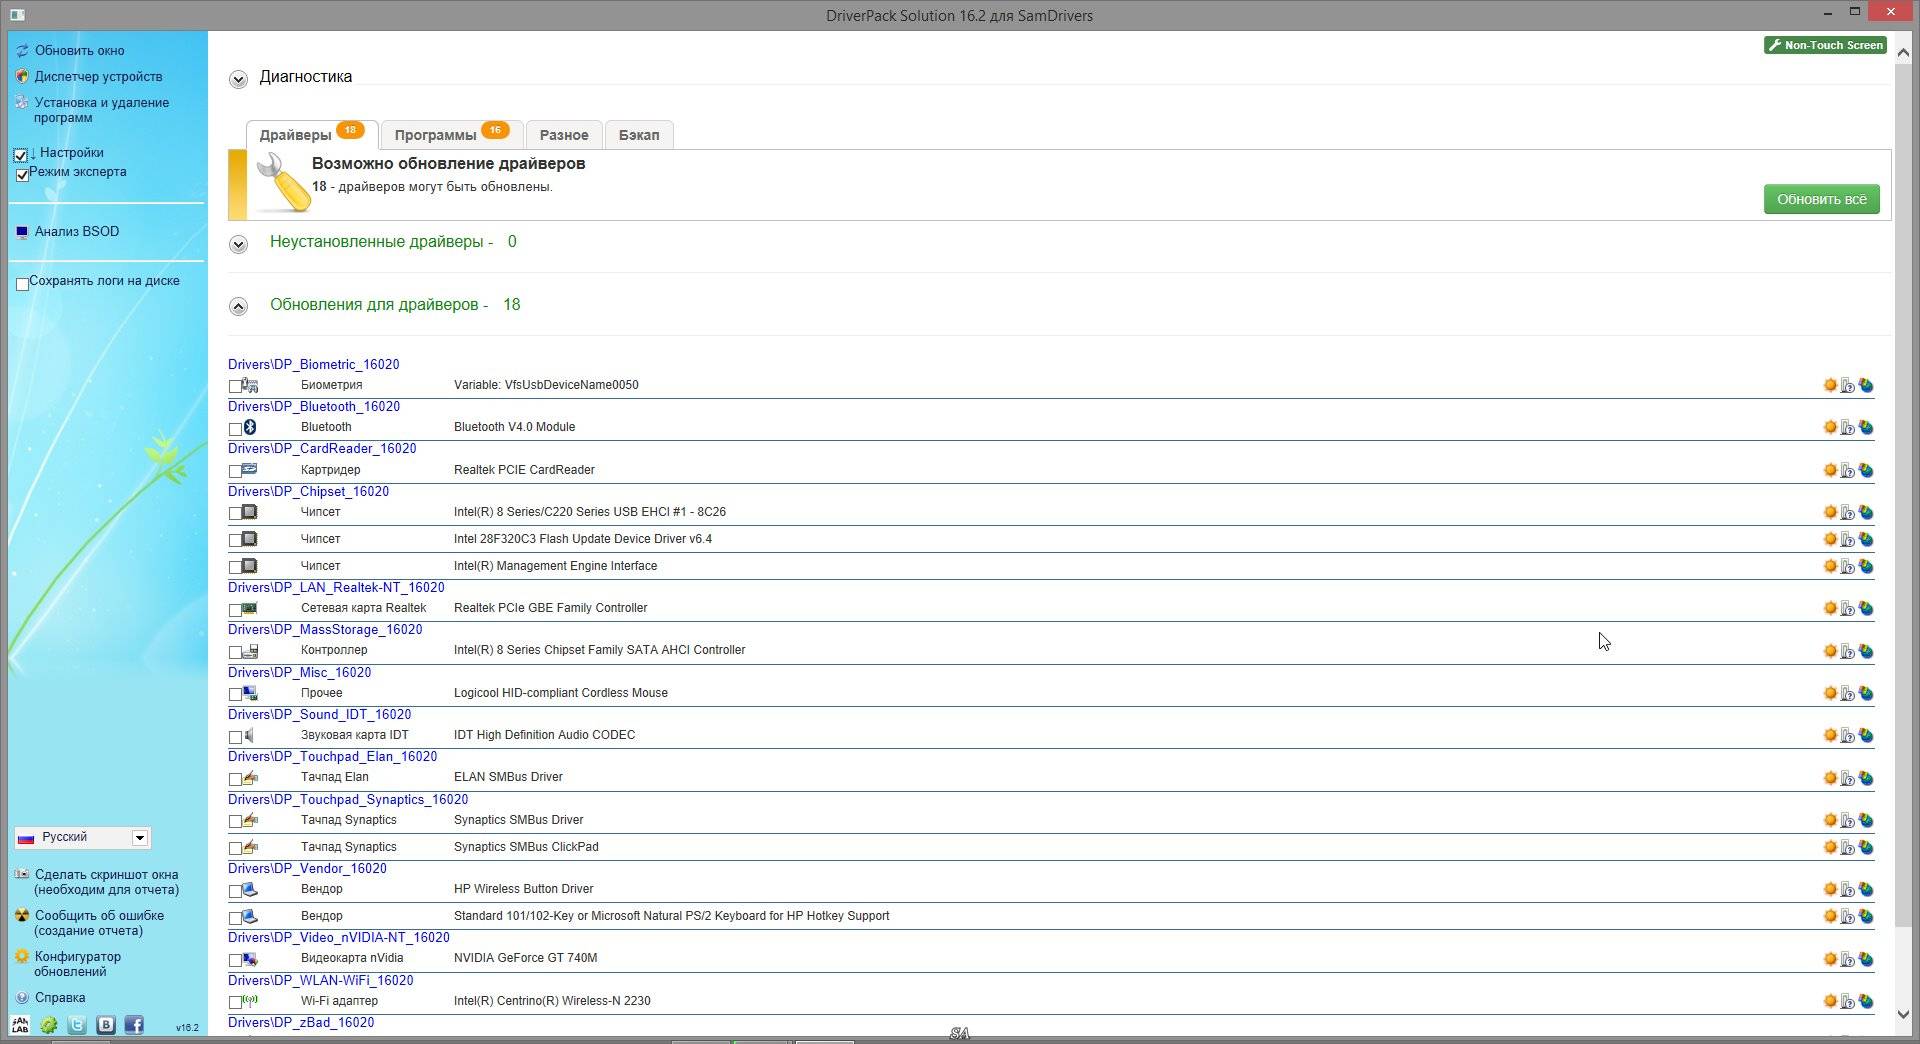Viewport: 1920px width, 1044px height.
Task: Click sun icon in USB EHCI Чипсет row
Action: point(1830,512)
